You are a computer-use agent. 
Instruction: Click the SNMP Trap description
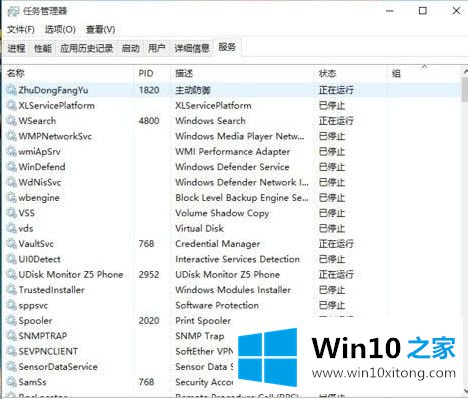200,336
